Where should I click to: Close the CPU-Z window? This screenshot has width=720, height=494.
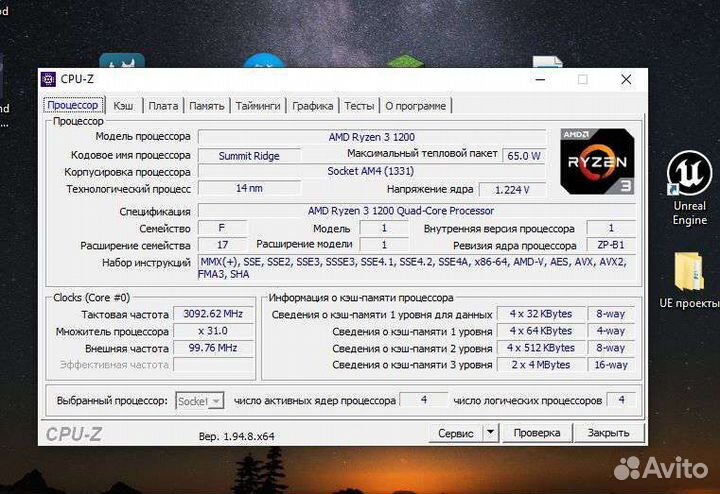626,79
